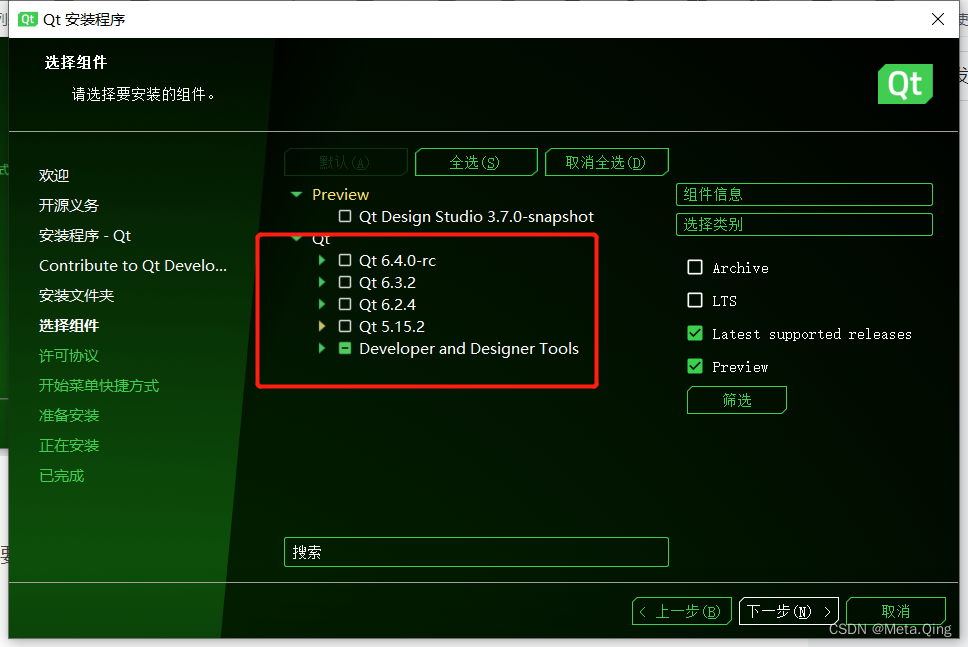The height and width of the screenshot is (647, 968).
Task: Select the 已完成 step in sidebar
Action: (61, 476)
